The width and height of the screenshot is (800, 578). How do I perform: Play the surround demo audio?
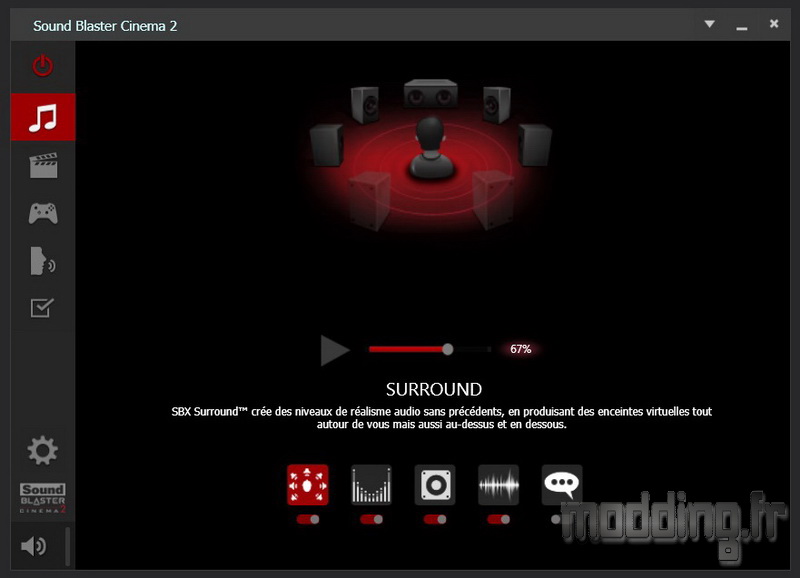[x=335, y=350]
